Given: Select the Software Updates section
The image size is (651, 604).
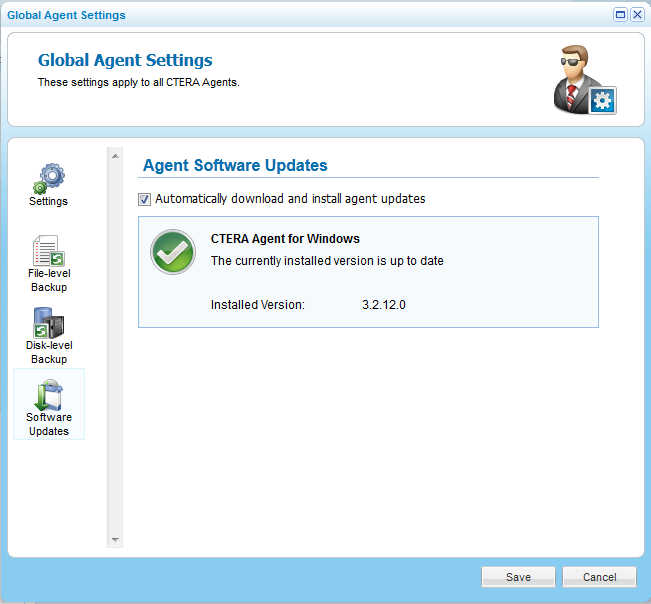Looking at the screenshot, I should 49,404.
